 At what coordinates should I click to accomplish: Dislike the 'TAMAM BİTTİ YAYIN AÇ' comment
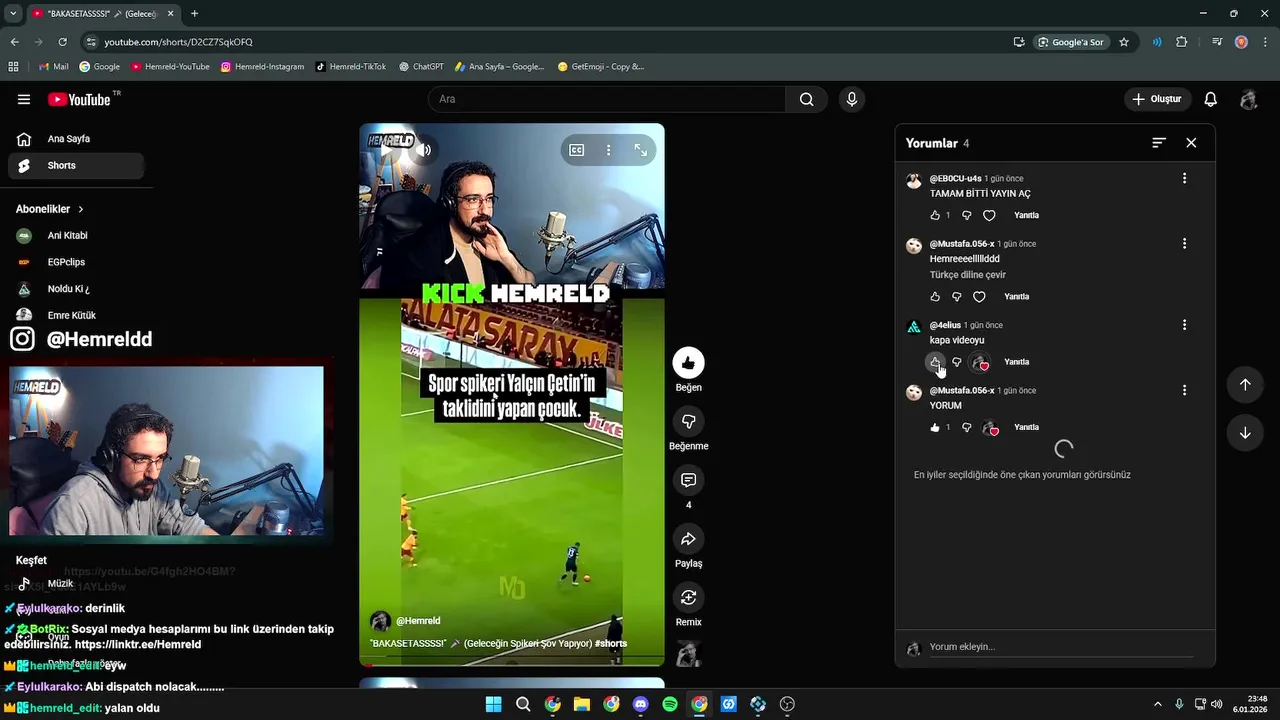[x=966, y=215]
